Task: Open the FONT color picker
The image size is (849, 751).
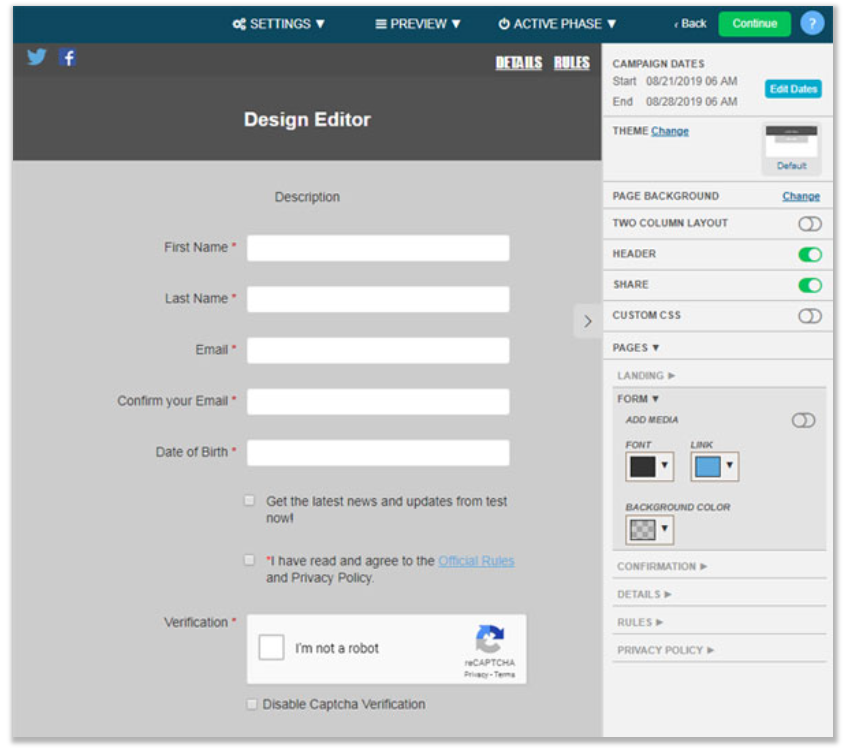Action: pyautogui.click(x=649, y=466)
